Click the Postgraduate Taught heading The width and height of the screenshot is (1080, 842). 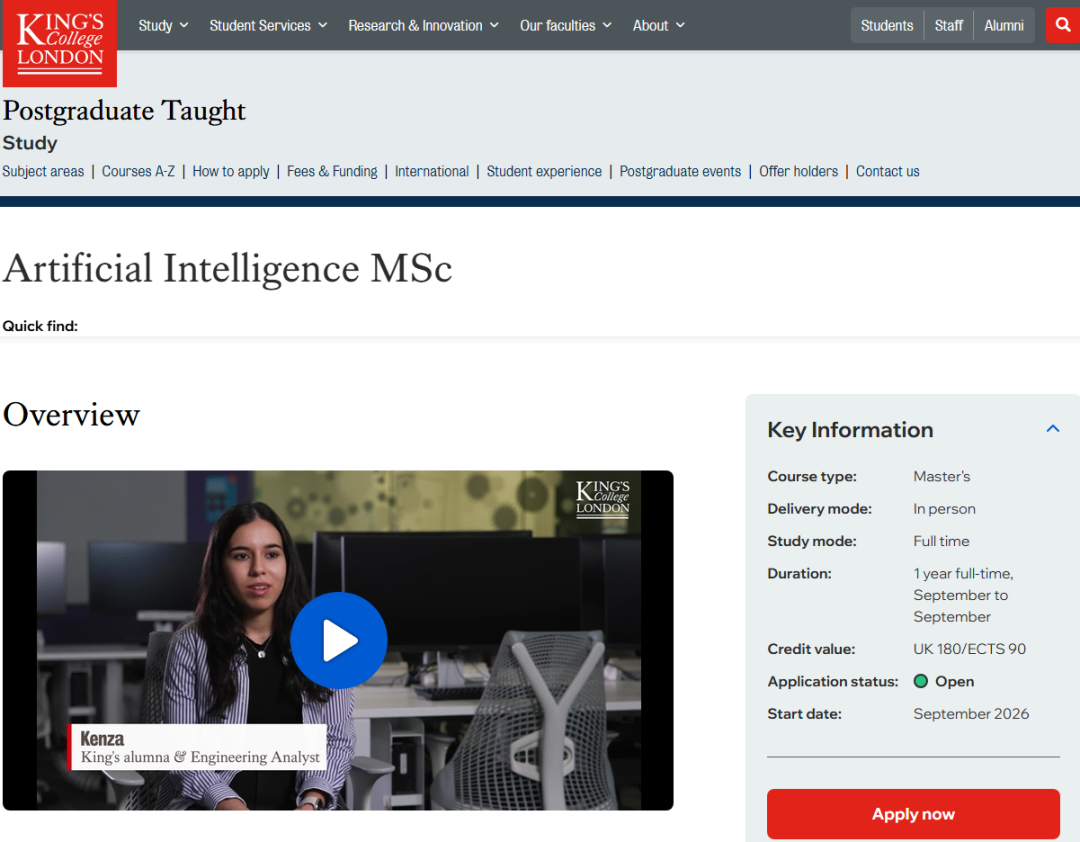[124, 110]
